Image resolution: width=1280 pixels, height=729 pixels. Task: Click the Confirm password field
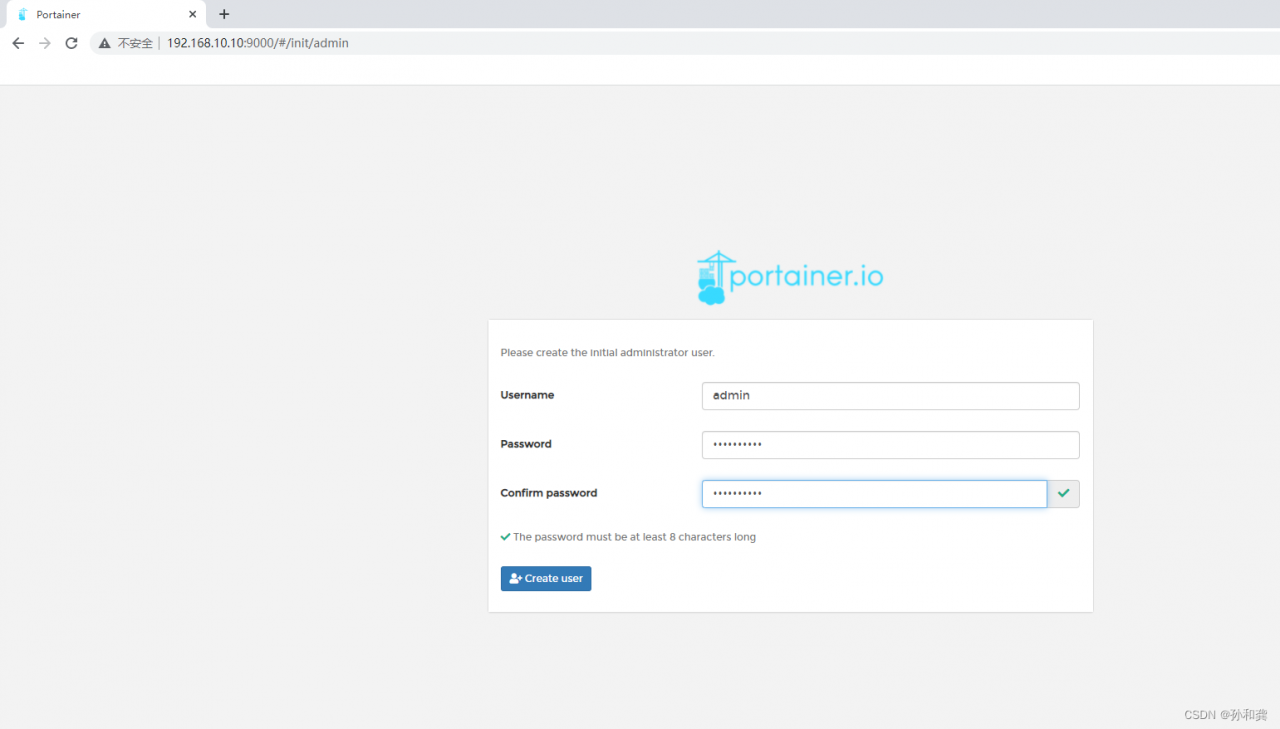[x=874, y=494]
